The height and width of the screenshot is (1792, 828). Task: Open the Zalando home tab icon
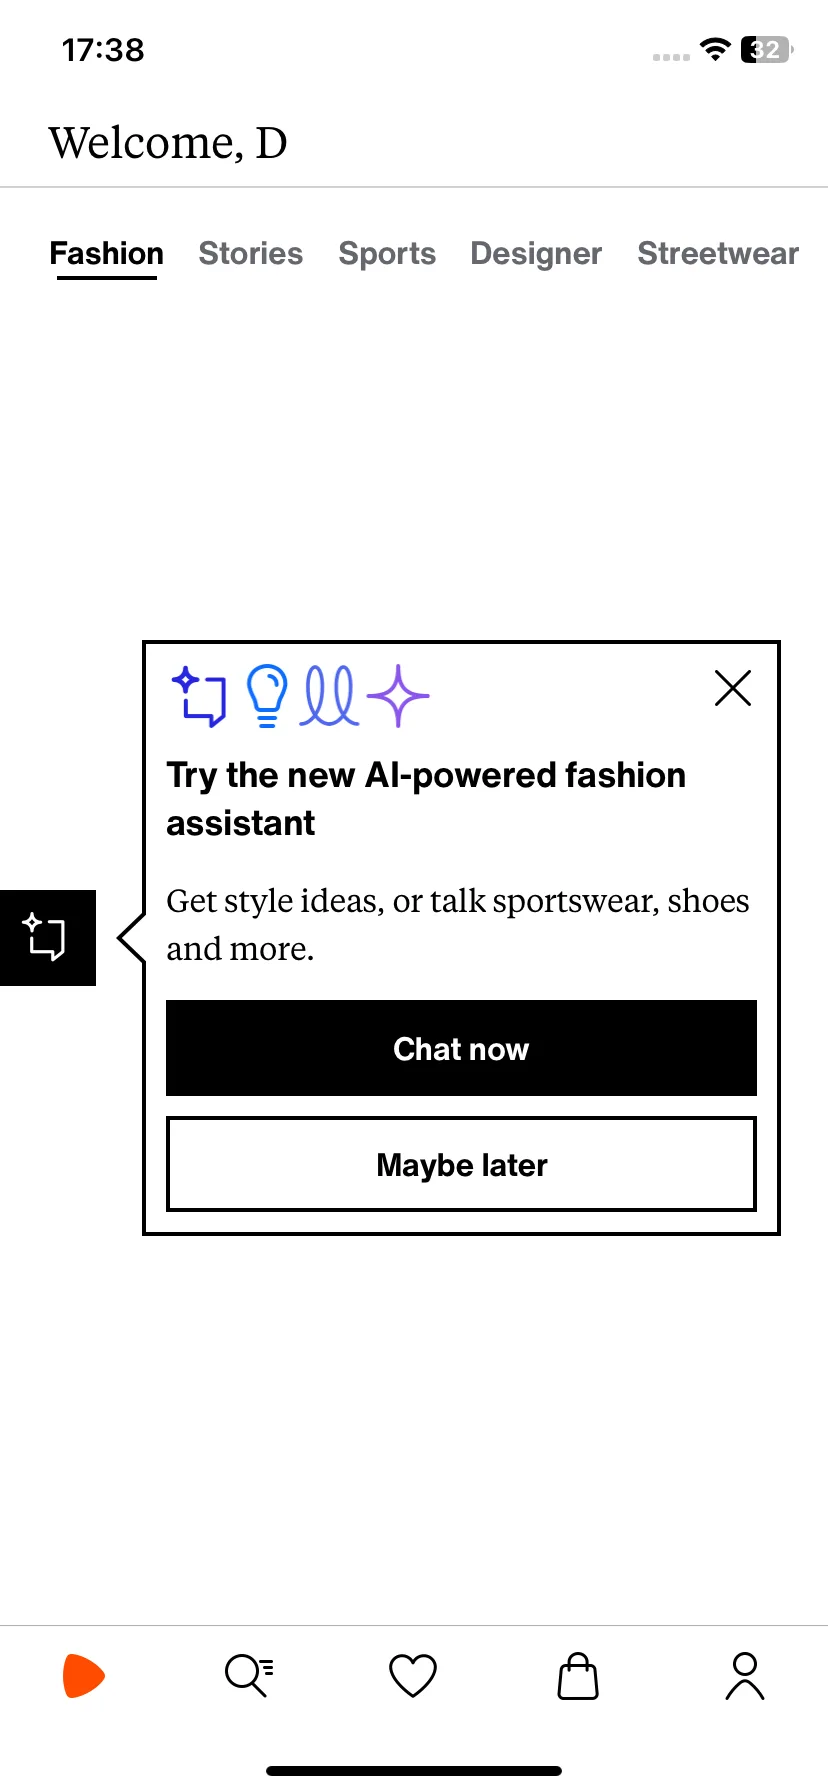click(x=84, y=1676)
